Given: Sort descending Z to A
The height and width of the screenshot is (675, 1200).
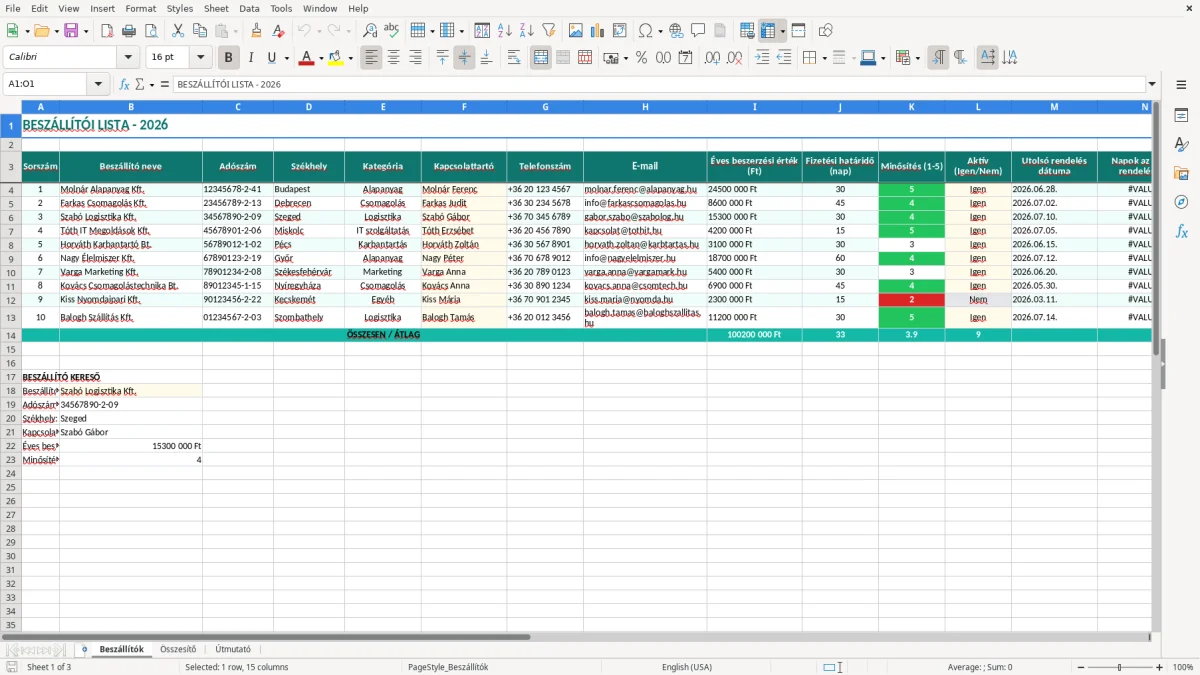Looking at the screenshot, I should coord(526,31).
